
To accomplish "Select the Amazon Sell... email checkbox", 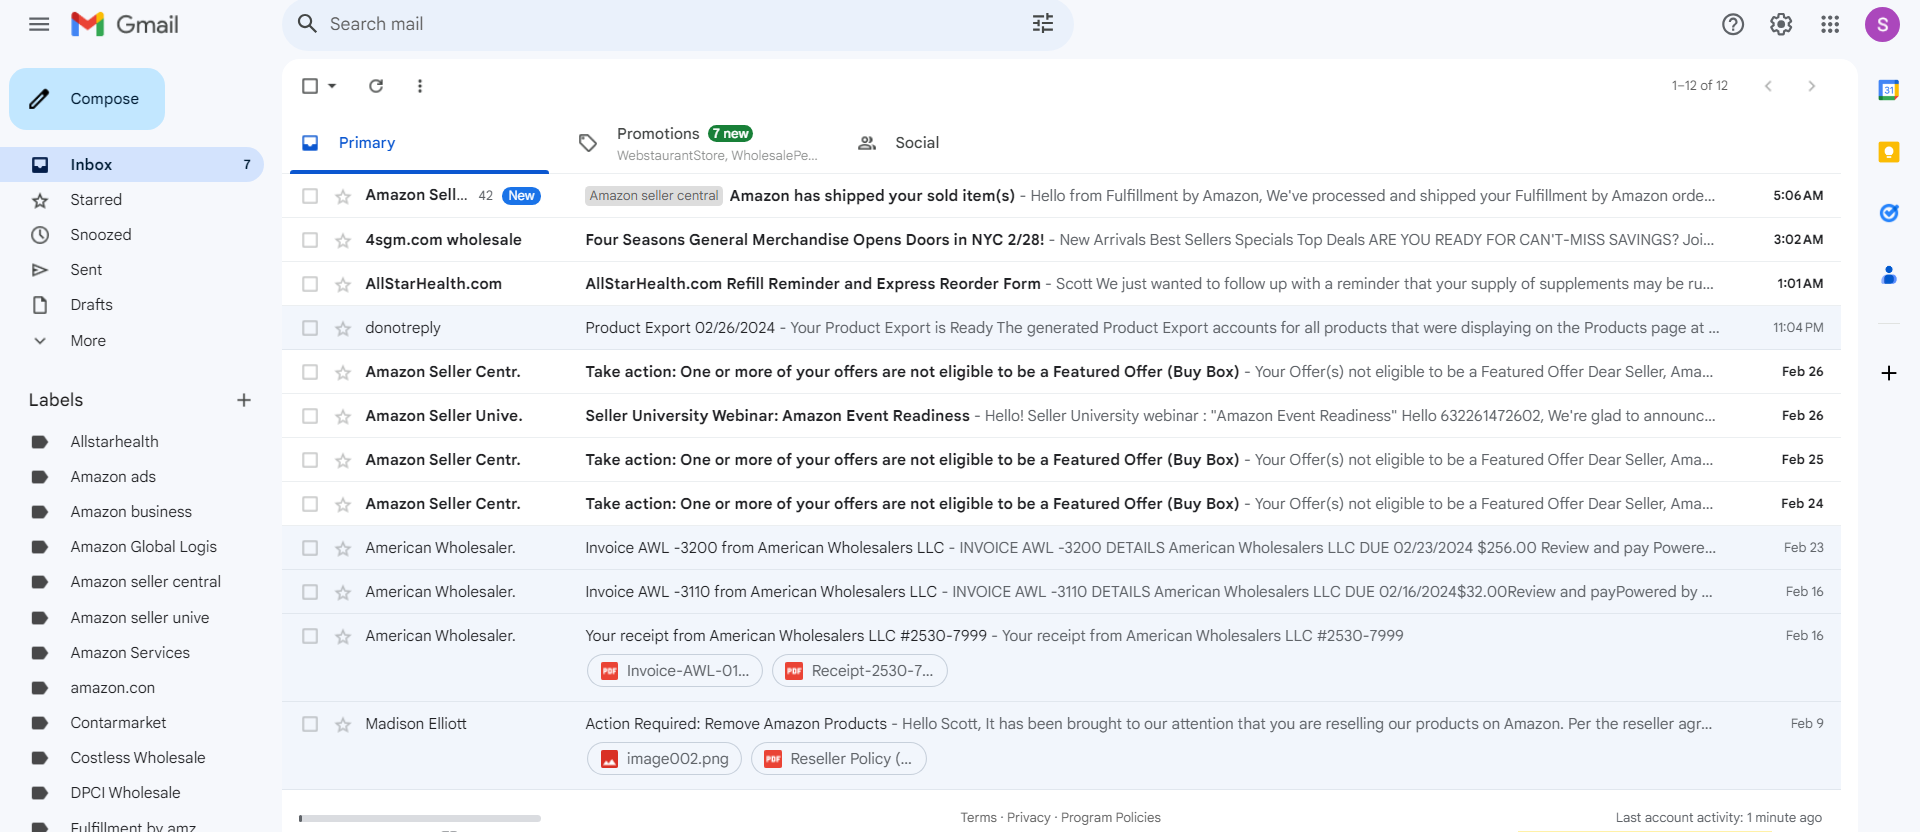I will [310, 196].
